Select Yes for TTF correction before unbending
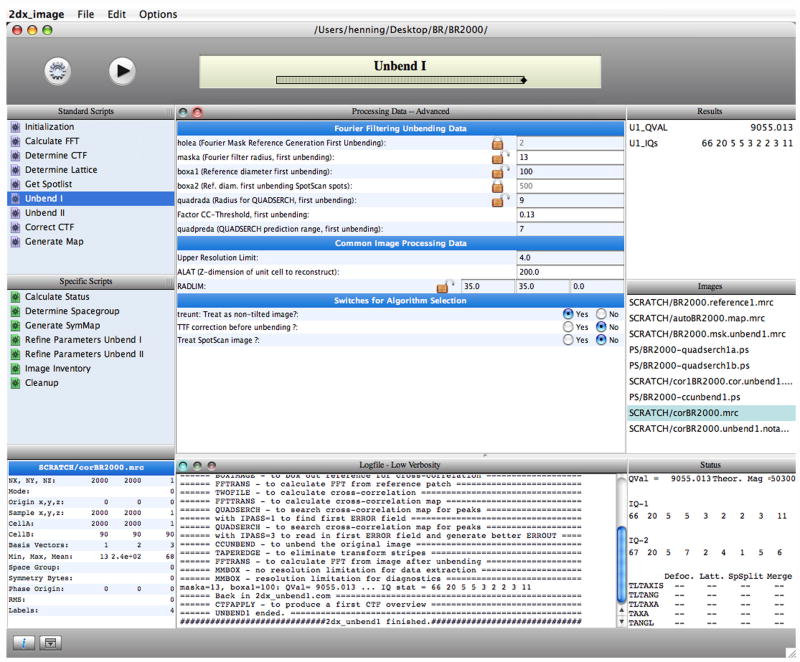This screenshot has width=800, height=662. [x=568, y=326]
